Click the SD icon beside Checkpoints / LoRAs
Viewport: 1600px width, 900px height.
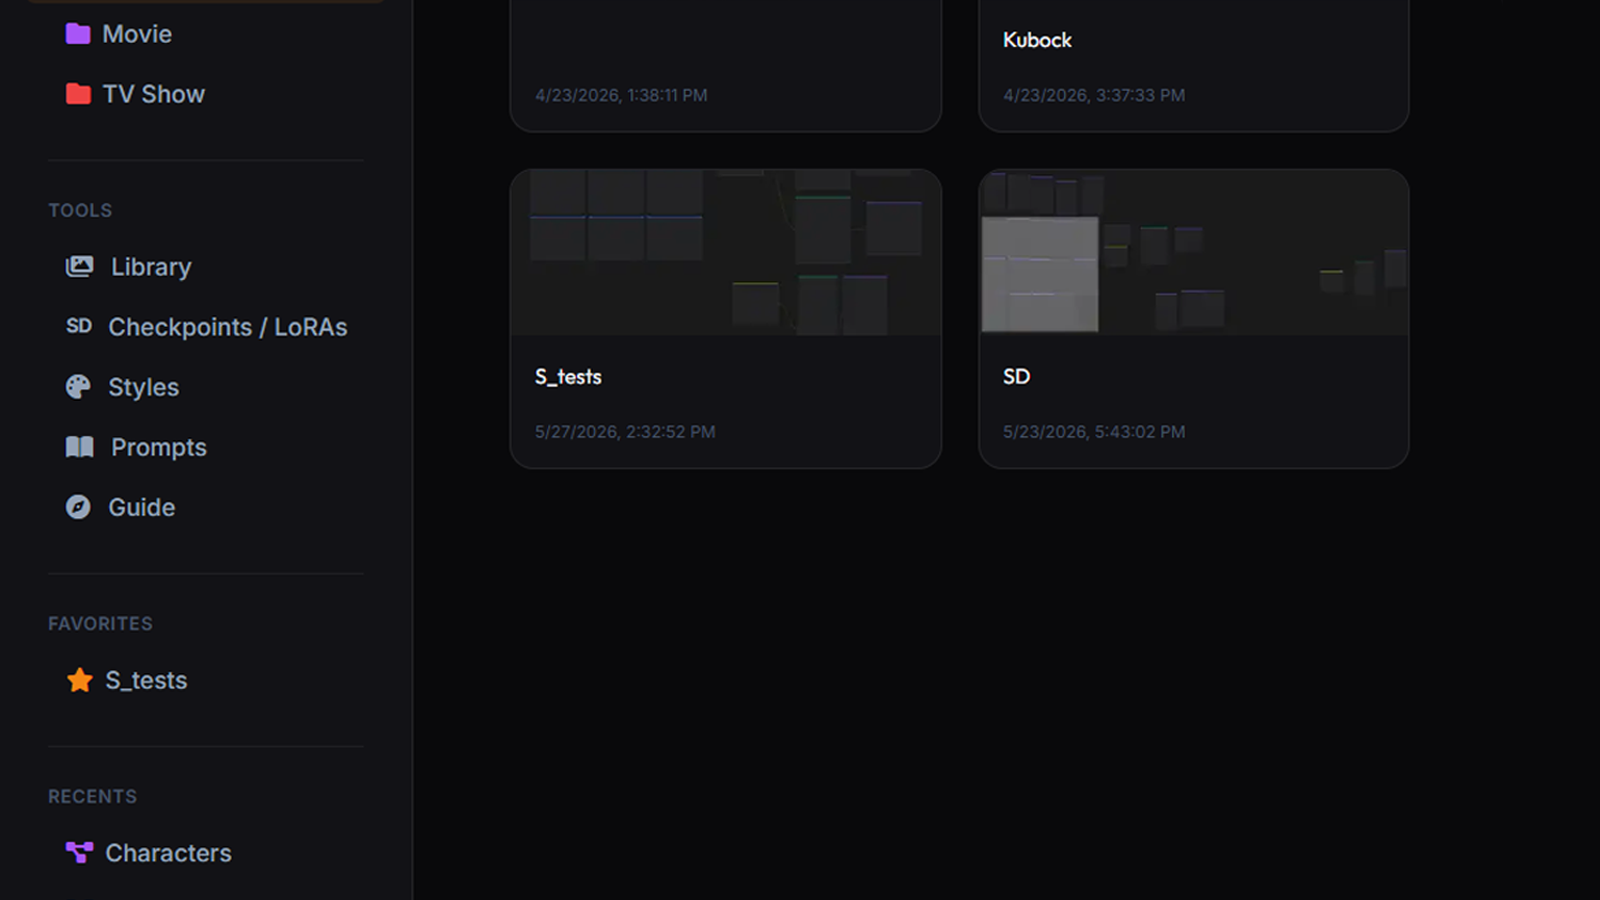[x=79, y=326]
